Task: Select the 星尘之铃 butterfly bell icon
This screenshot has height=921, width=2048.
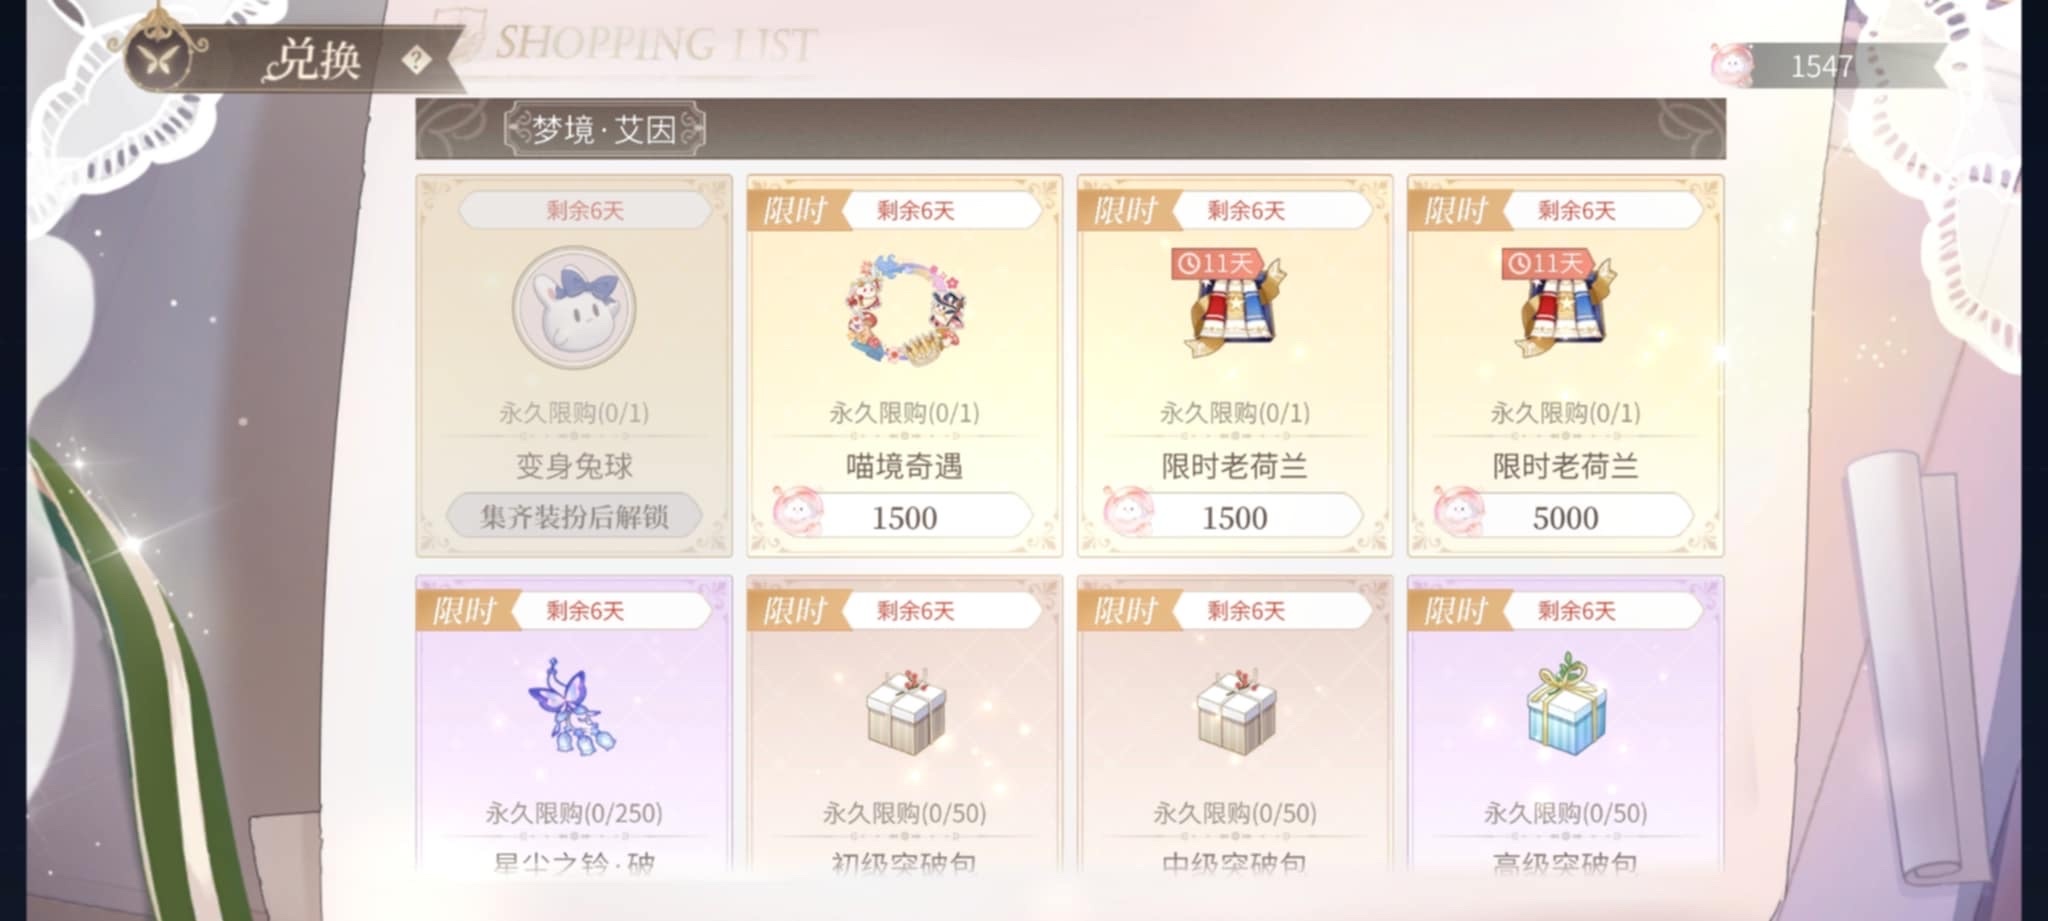Action: [573, 707]
